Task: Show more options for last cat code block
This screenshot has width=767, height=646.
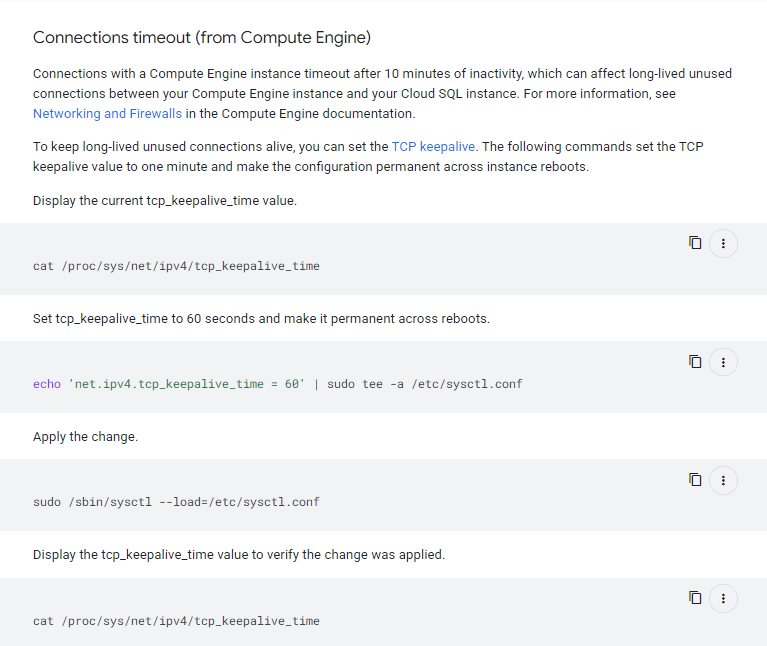Action: 723,598
